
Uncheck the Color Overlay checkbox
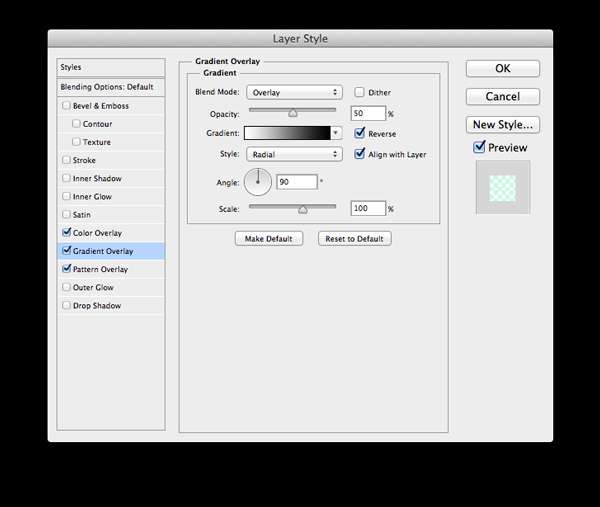coord(67,232)
